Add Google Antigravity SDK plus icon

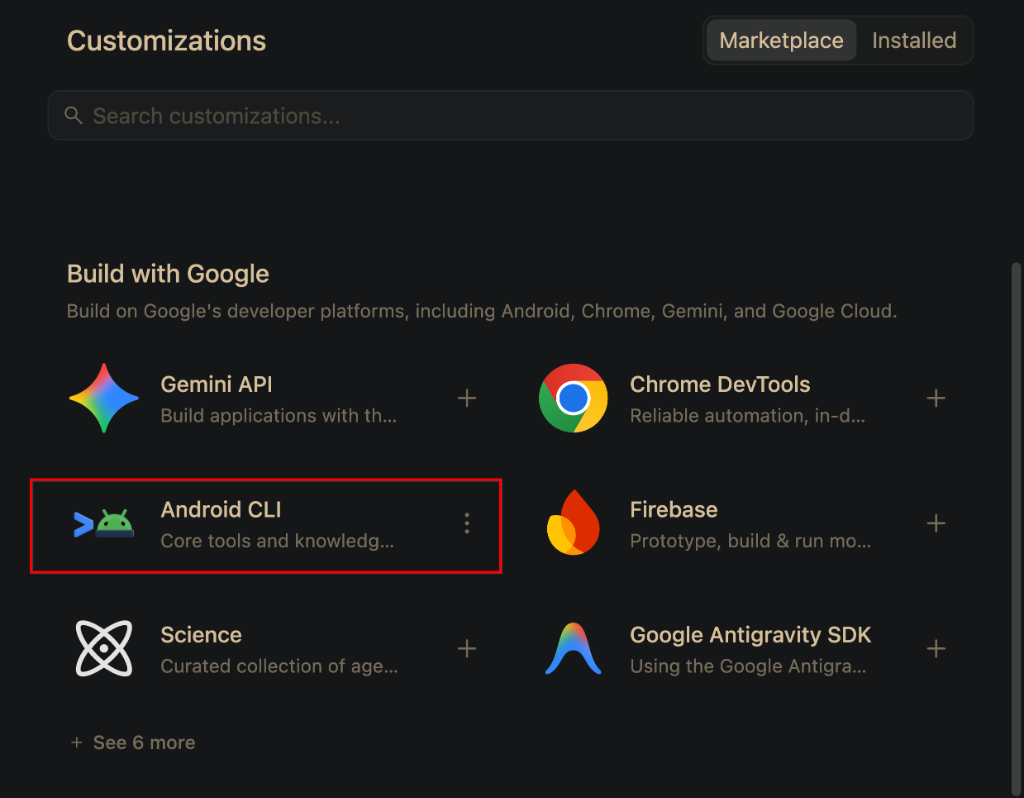point(936,648)
